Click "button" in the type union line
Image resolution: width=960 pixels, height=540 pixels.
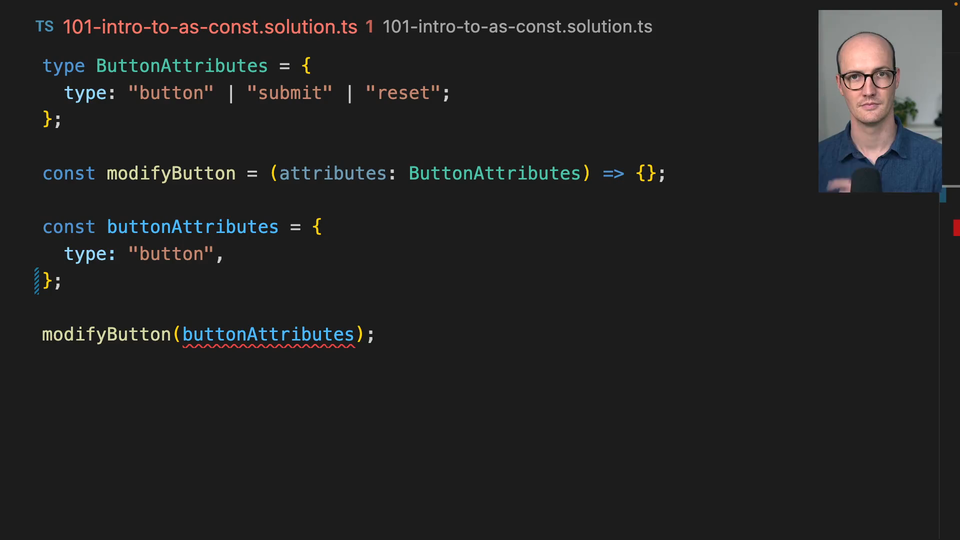[171, 93]
